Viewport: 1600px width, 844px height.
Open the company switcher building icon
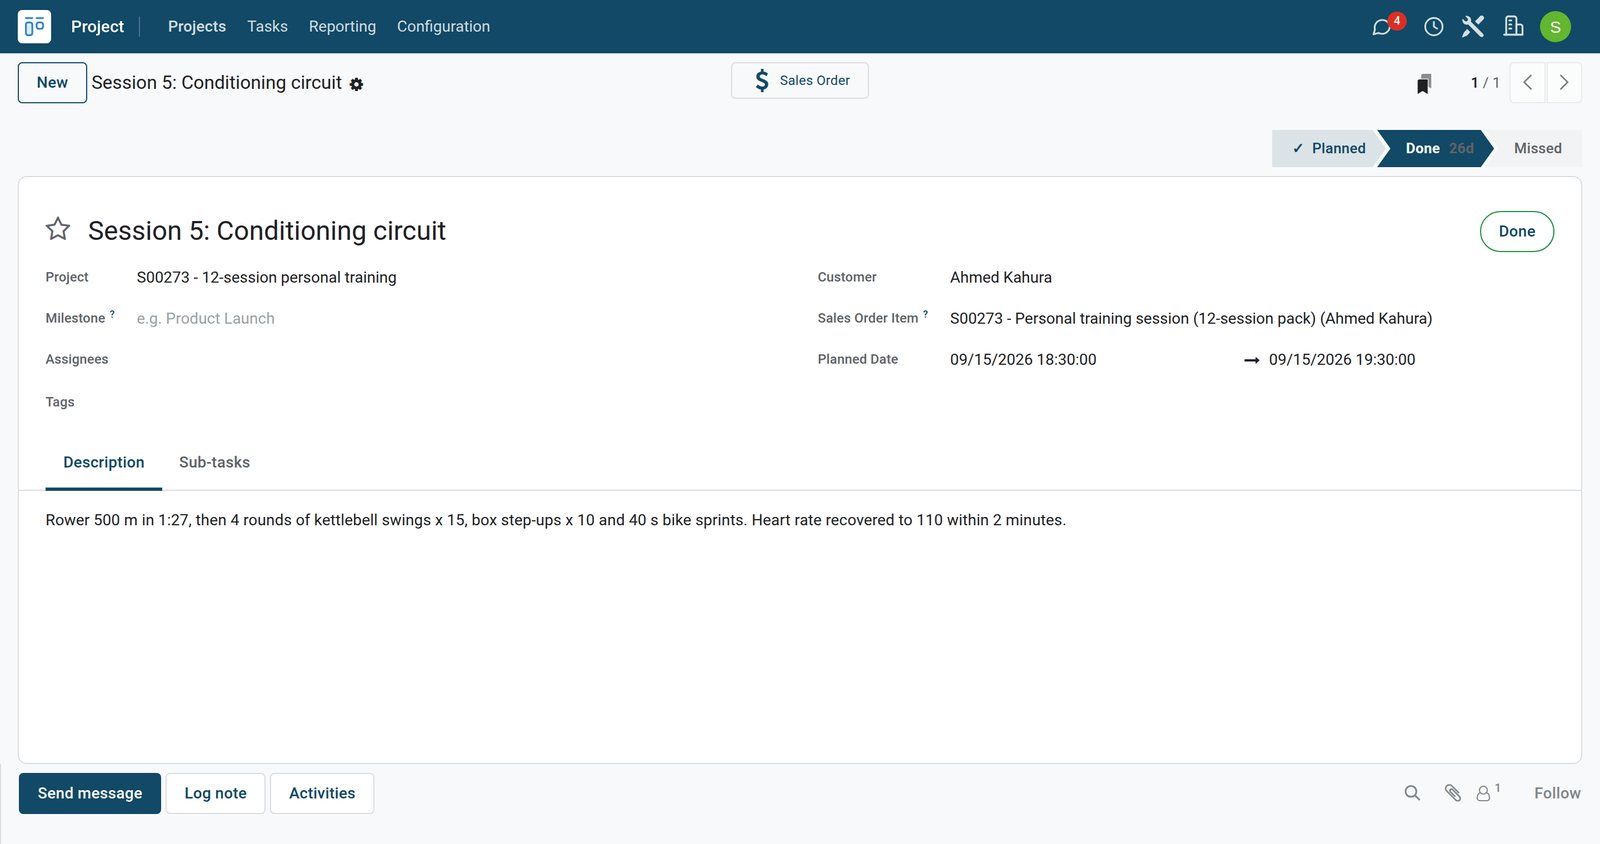click(1514, 26)
